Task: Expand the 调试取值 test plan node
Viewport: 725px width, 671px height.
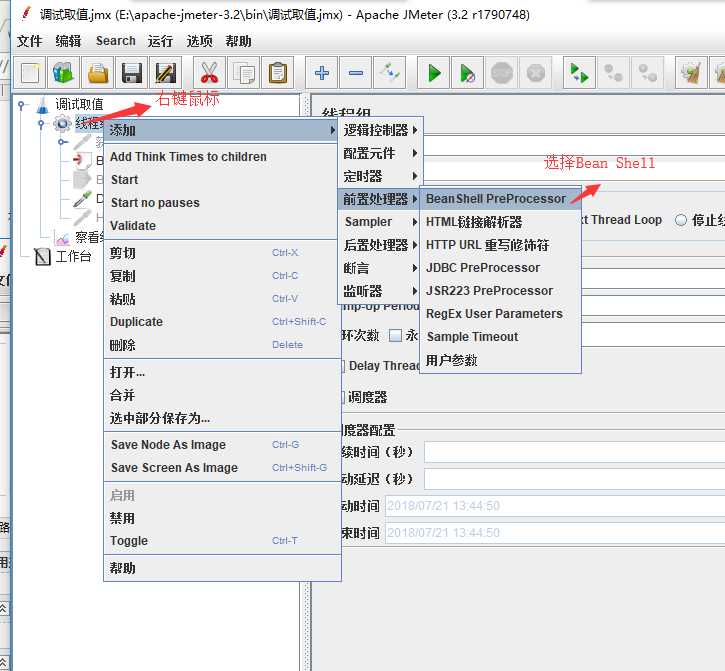Action: pyautogui.click(x=21, y=105)
